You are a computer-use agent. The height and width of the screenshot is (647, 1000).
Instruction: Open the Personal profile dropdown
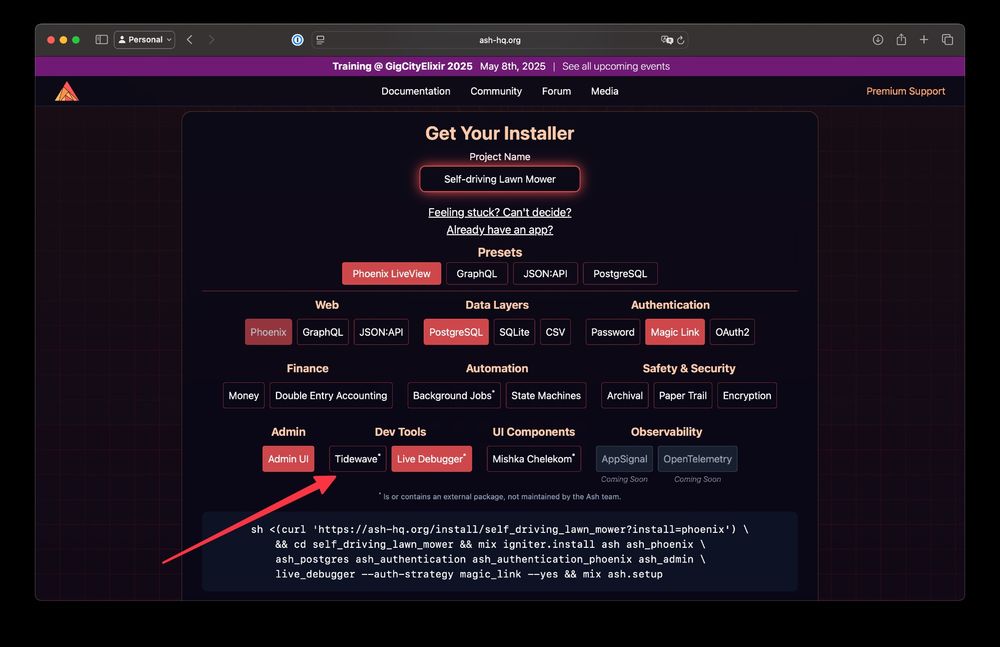click(145, 40)
